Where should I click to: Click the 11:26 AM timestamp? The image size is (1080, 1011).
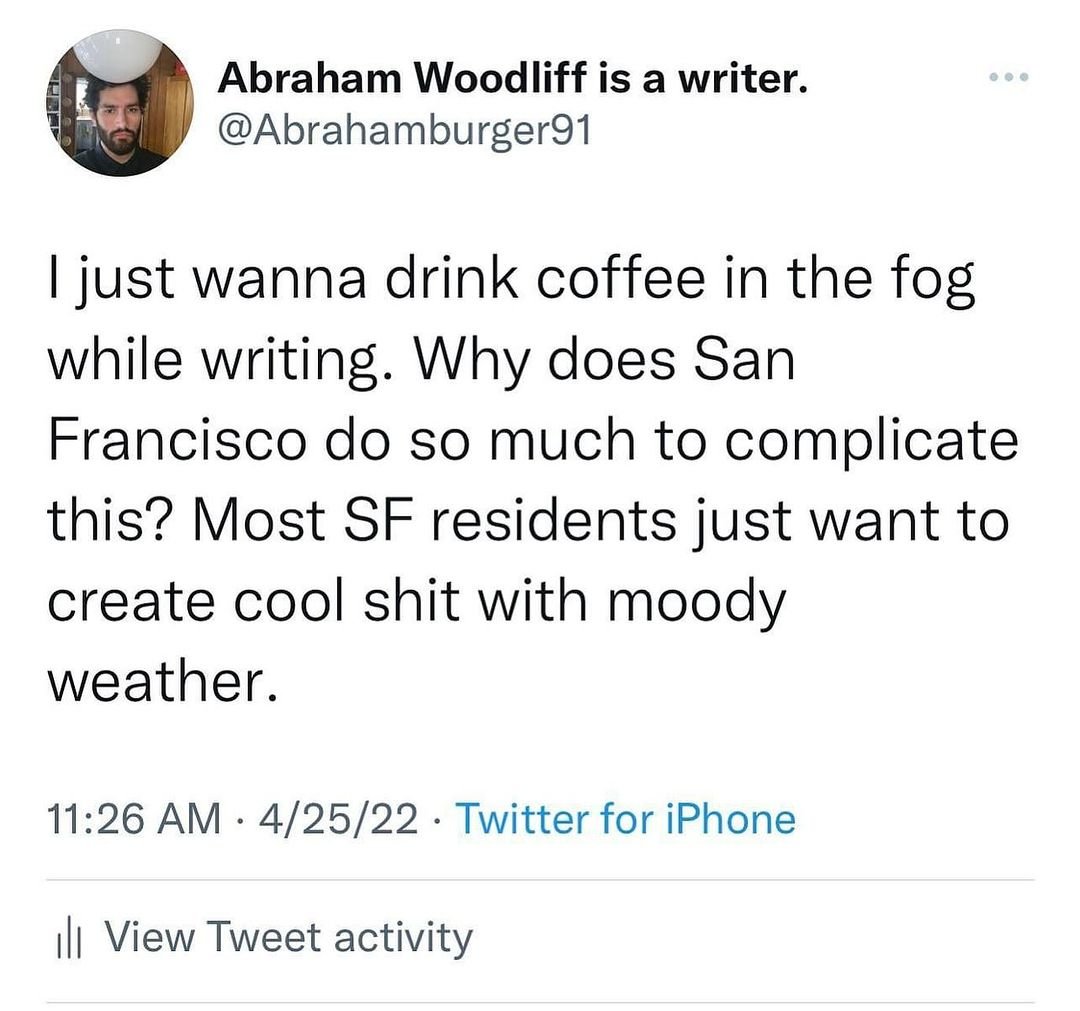(134, 820)
